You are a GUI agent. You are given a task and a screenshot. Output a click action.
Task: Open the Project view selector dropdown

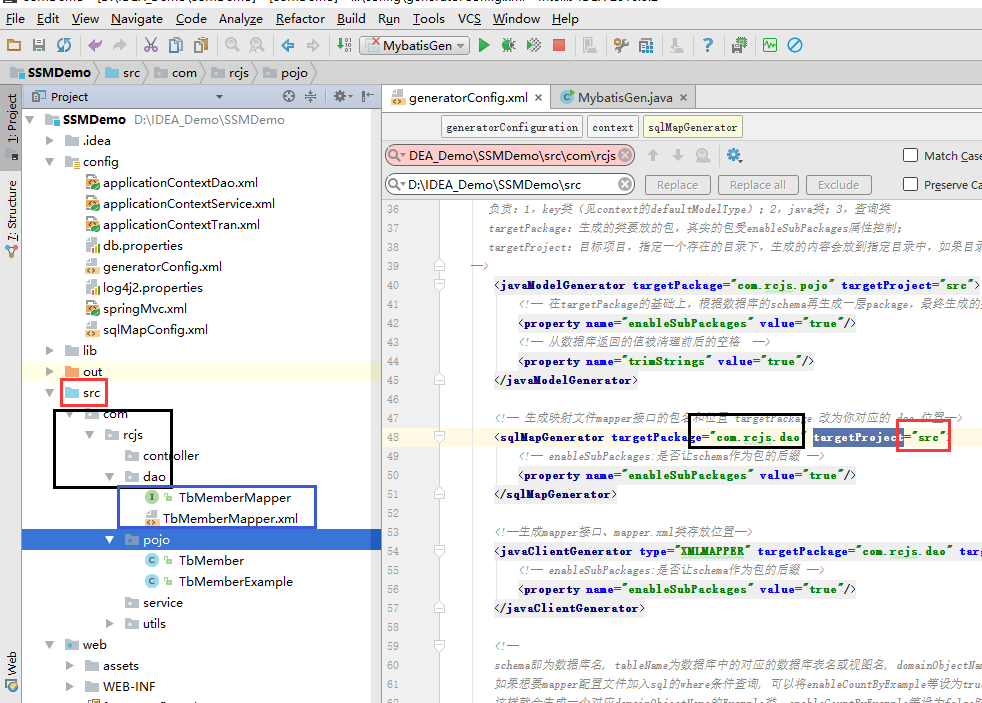219,96
